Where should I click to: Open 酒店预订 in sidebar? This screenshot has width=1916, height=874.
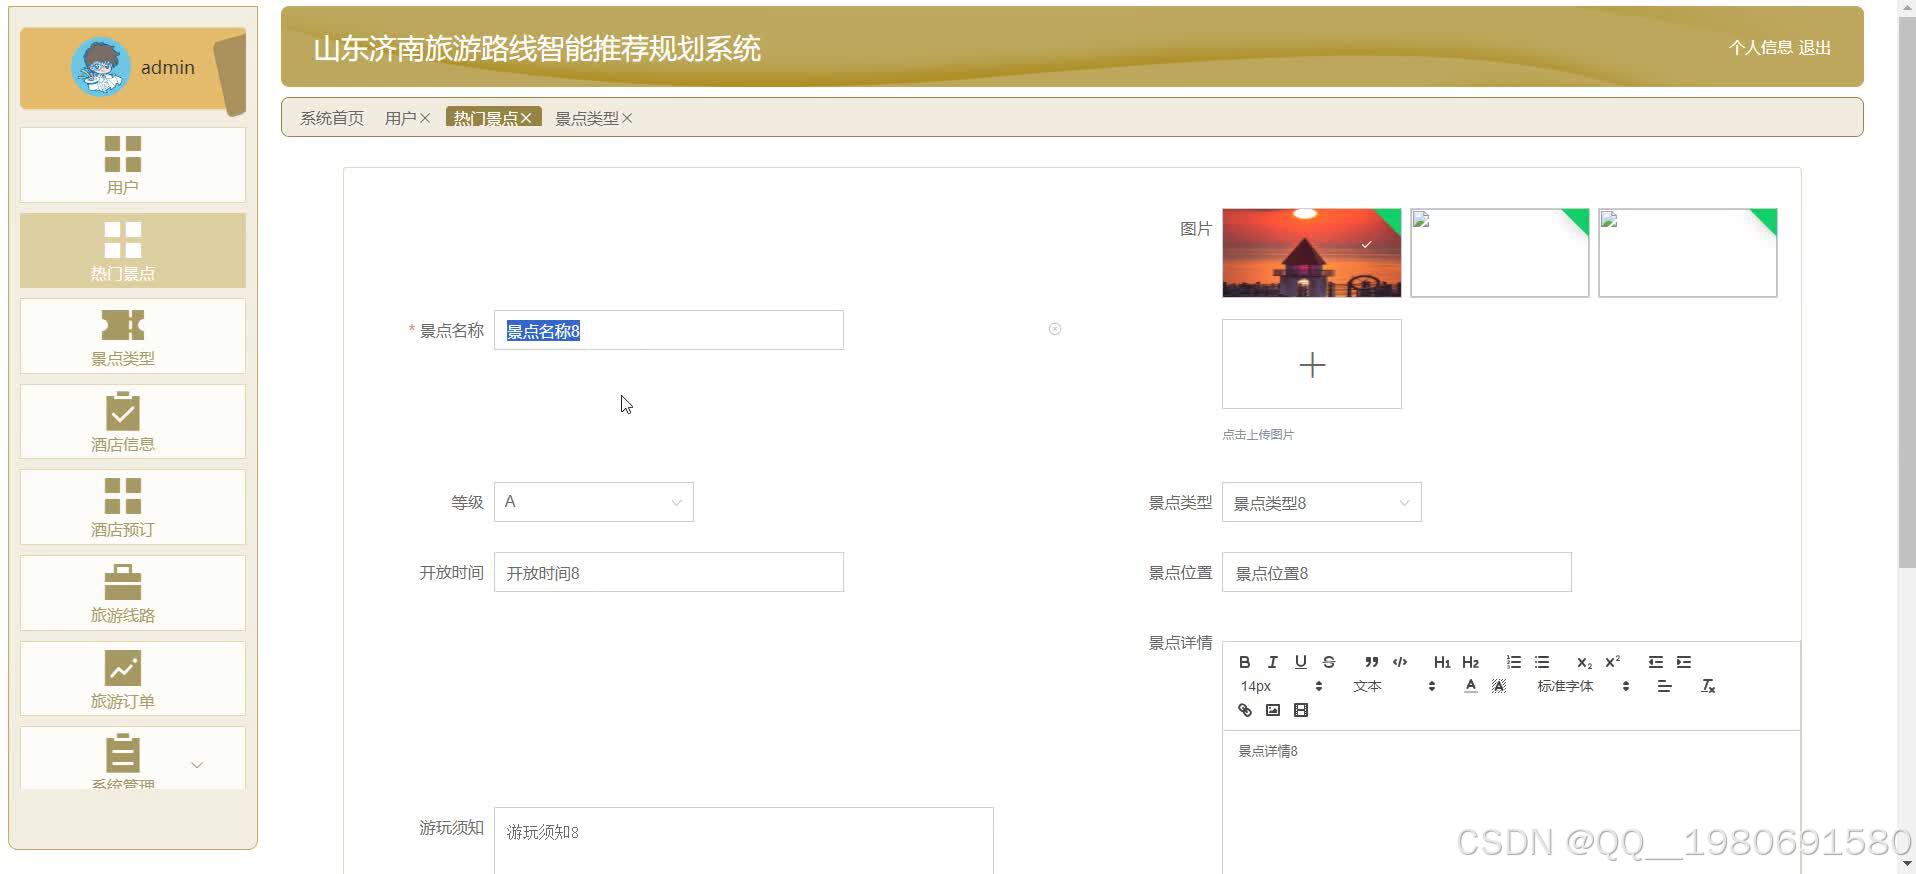(132, 507)
